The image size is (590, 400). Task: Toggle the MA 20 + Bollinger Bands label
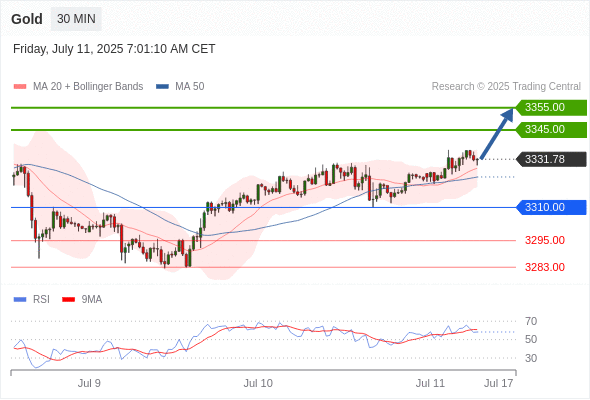(x=88, y=87)
